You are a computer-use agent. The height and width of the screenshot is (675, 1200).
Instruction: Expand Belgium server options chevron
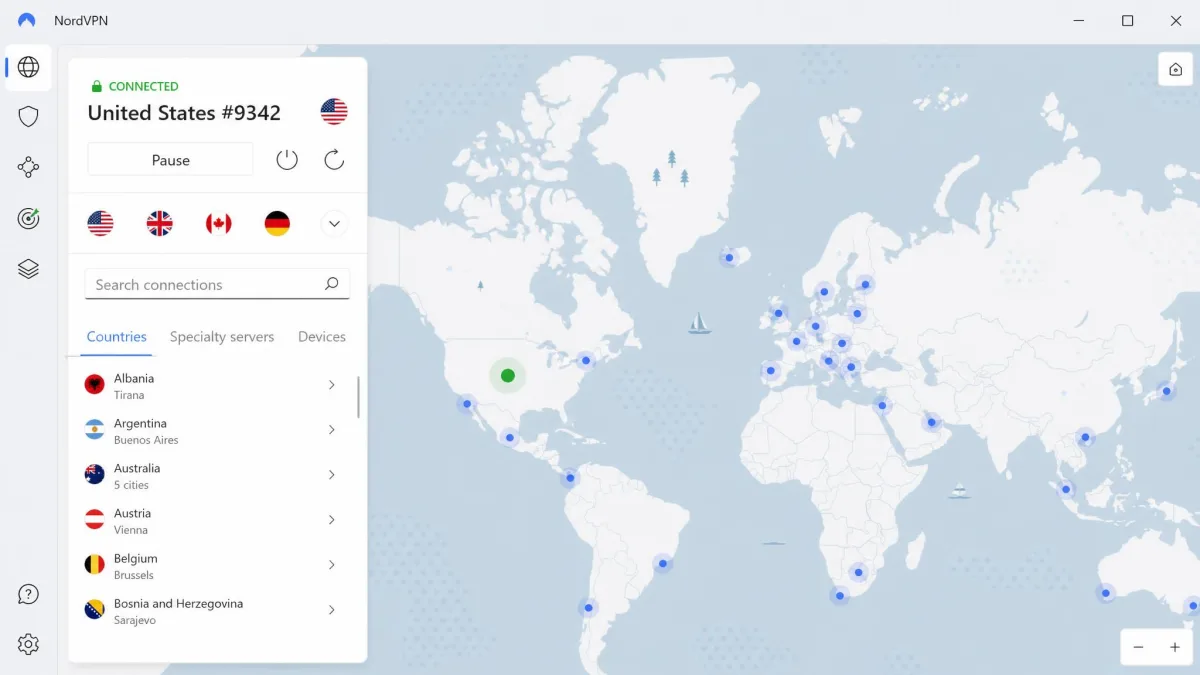(331, 565)
